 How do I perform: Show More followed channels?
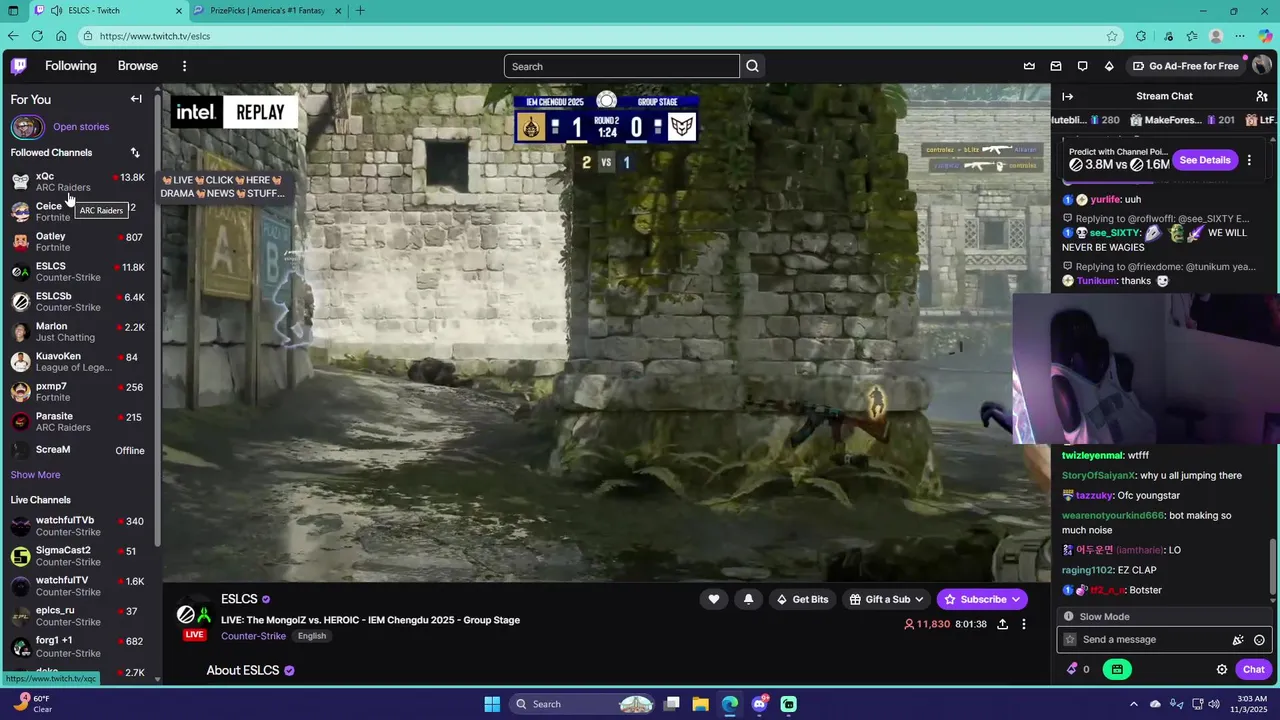coord(35,475)
